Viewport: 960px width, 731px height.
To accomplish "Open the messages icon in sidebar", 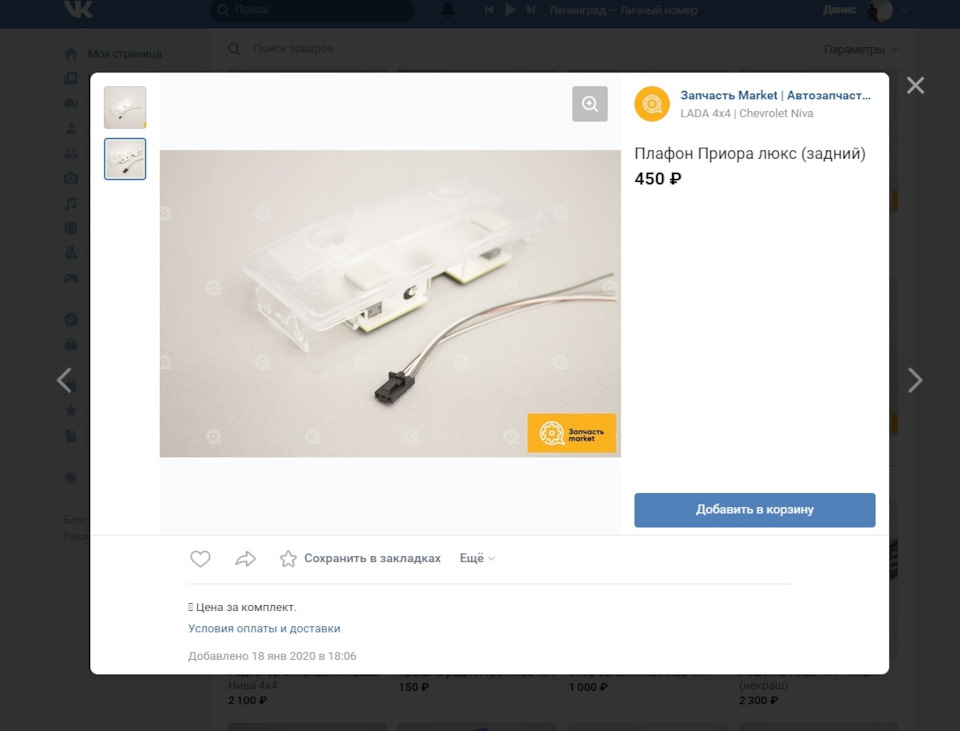I will (71, 103).
